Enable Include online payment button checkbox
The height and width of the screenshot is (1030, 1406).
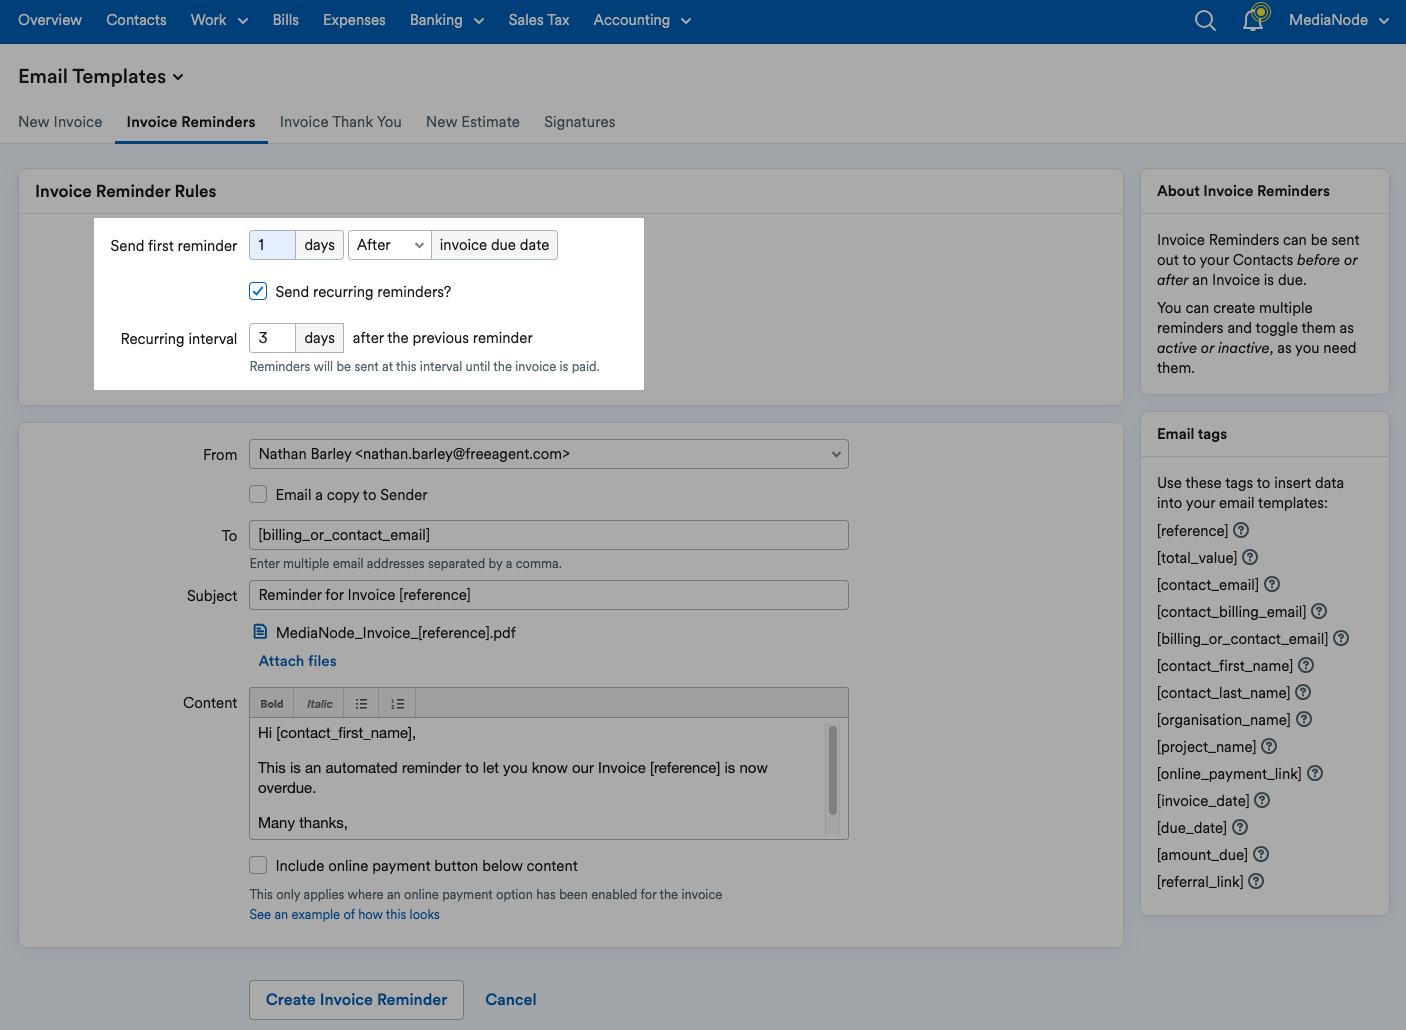pyautogui.click(x=258, y=865)
